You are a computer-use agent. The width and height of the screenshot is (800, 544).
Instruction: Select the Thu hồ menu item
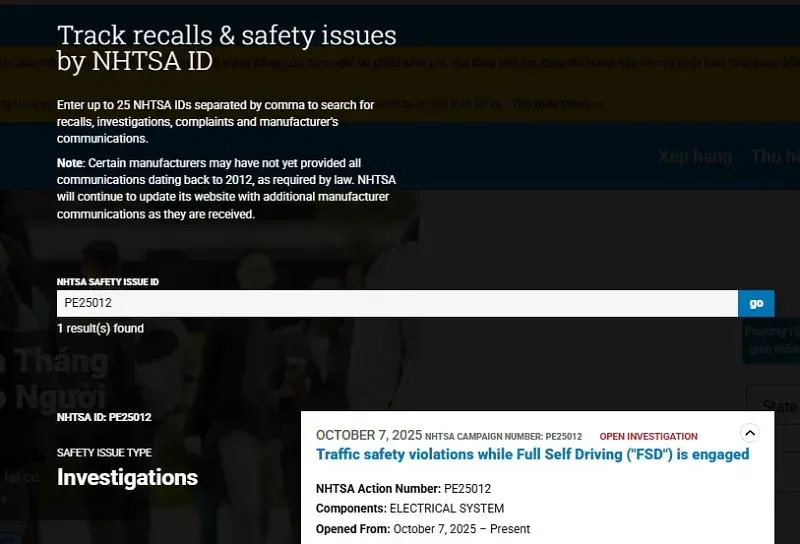click(x=775, y=156)
